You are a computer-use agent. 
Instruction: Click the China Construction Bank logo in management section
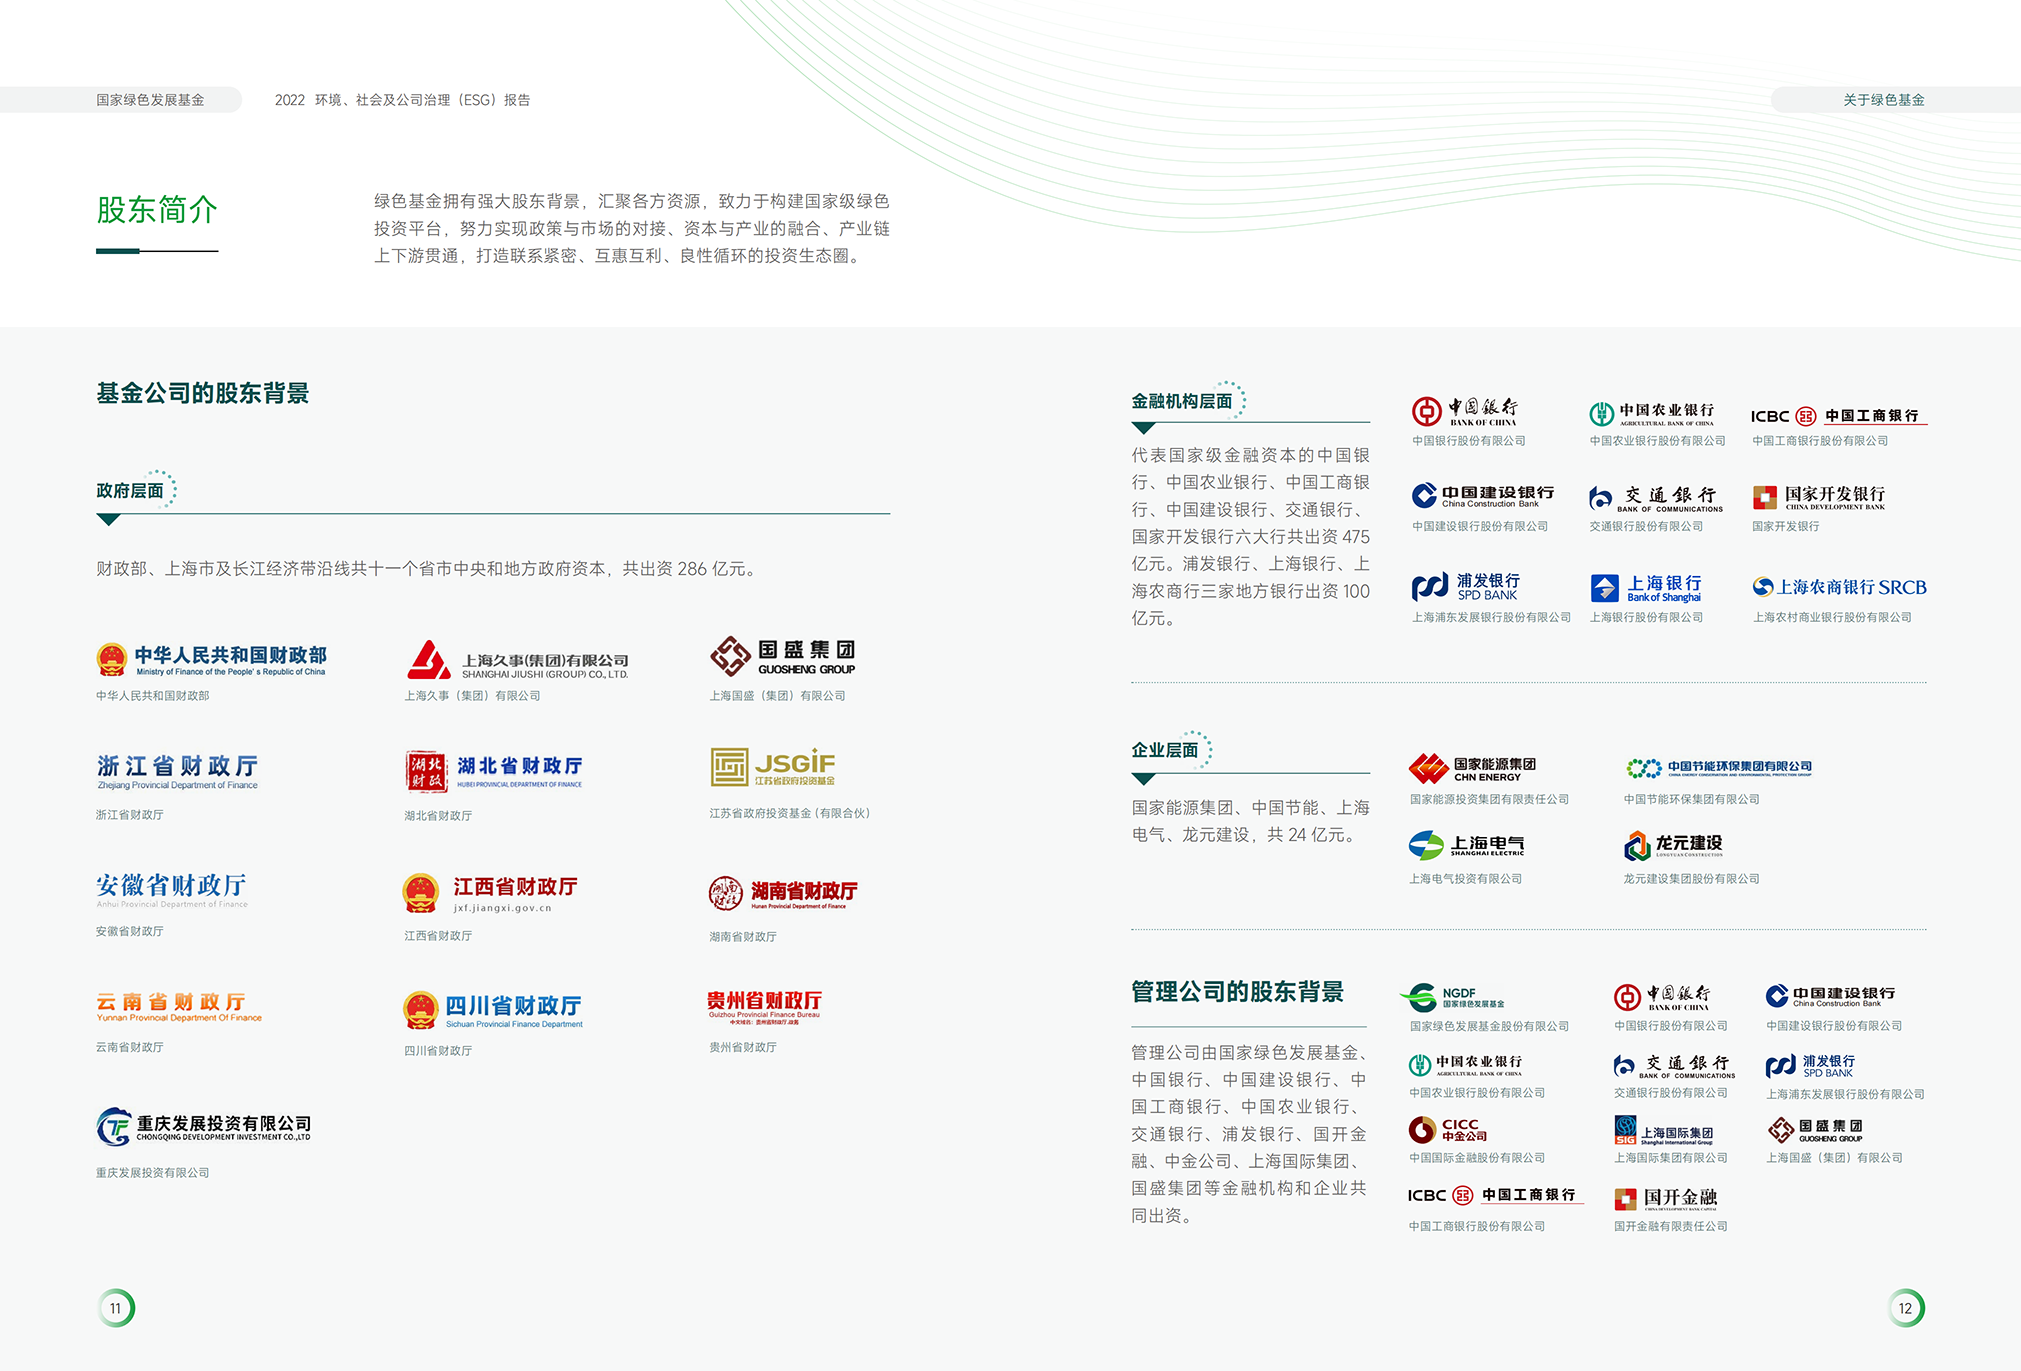[x=1829, y=995]
